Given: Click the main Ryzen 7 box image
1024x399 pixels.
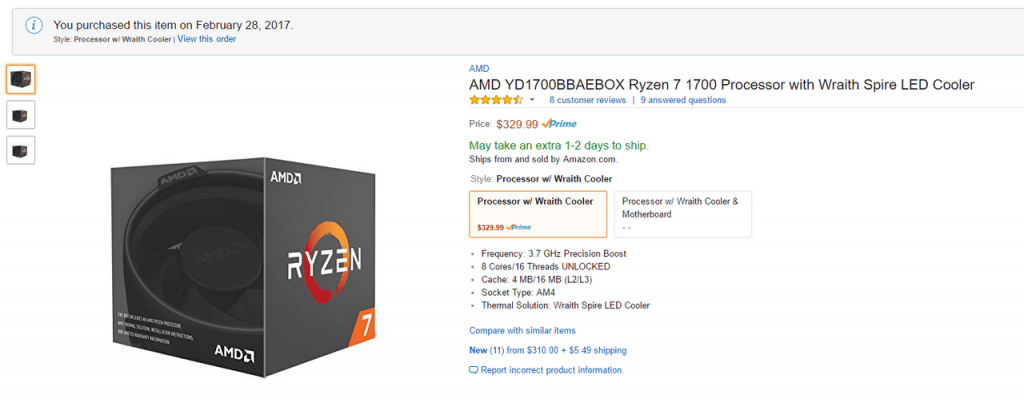Looking at the screenshot, I should 244,266.
